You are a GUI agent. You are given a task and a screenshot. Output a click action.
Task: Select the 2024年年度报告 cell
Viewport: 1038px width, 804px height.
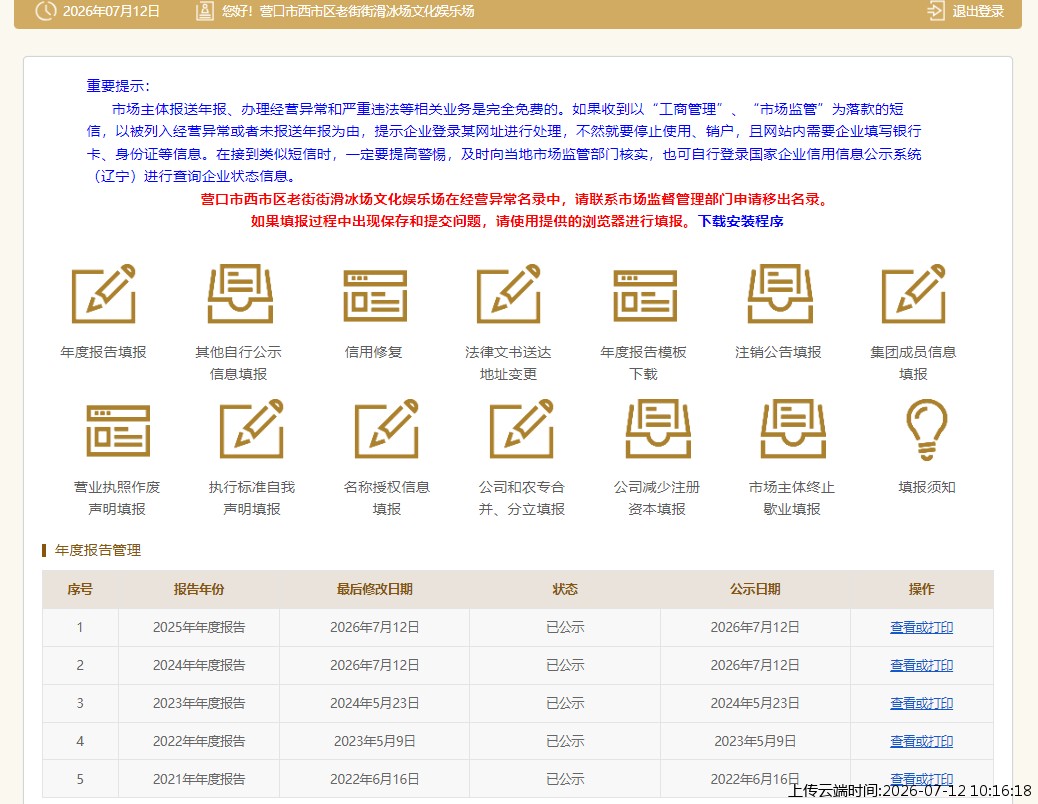point(199,665)
